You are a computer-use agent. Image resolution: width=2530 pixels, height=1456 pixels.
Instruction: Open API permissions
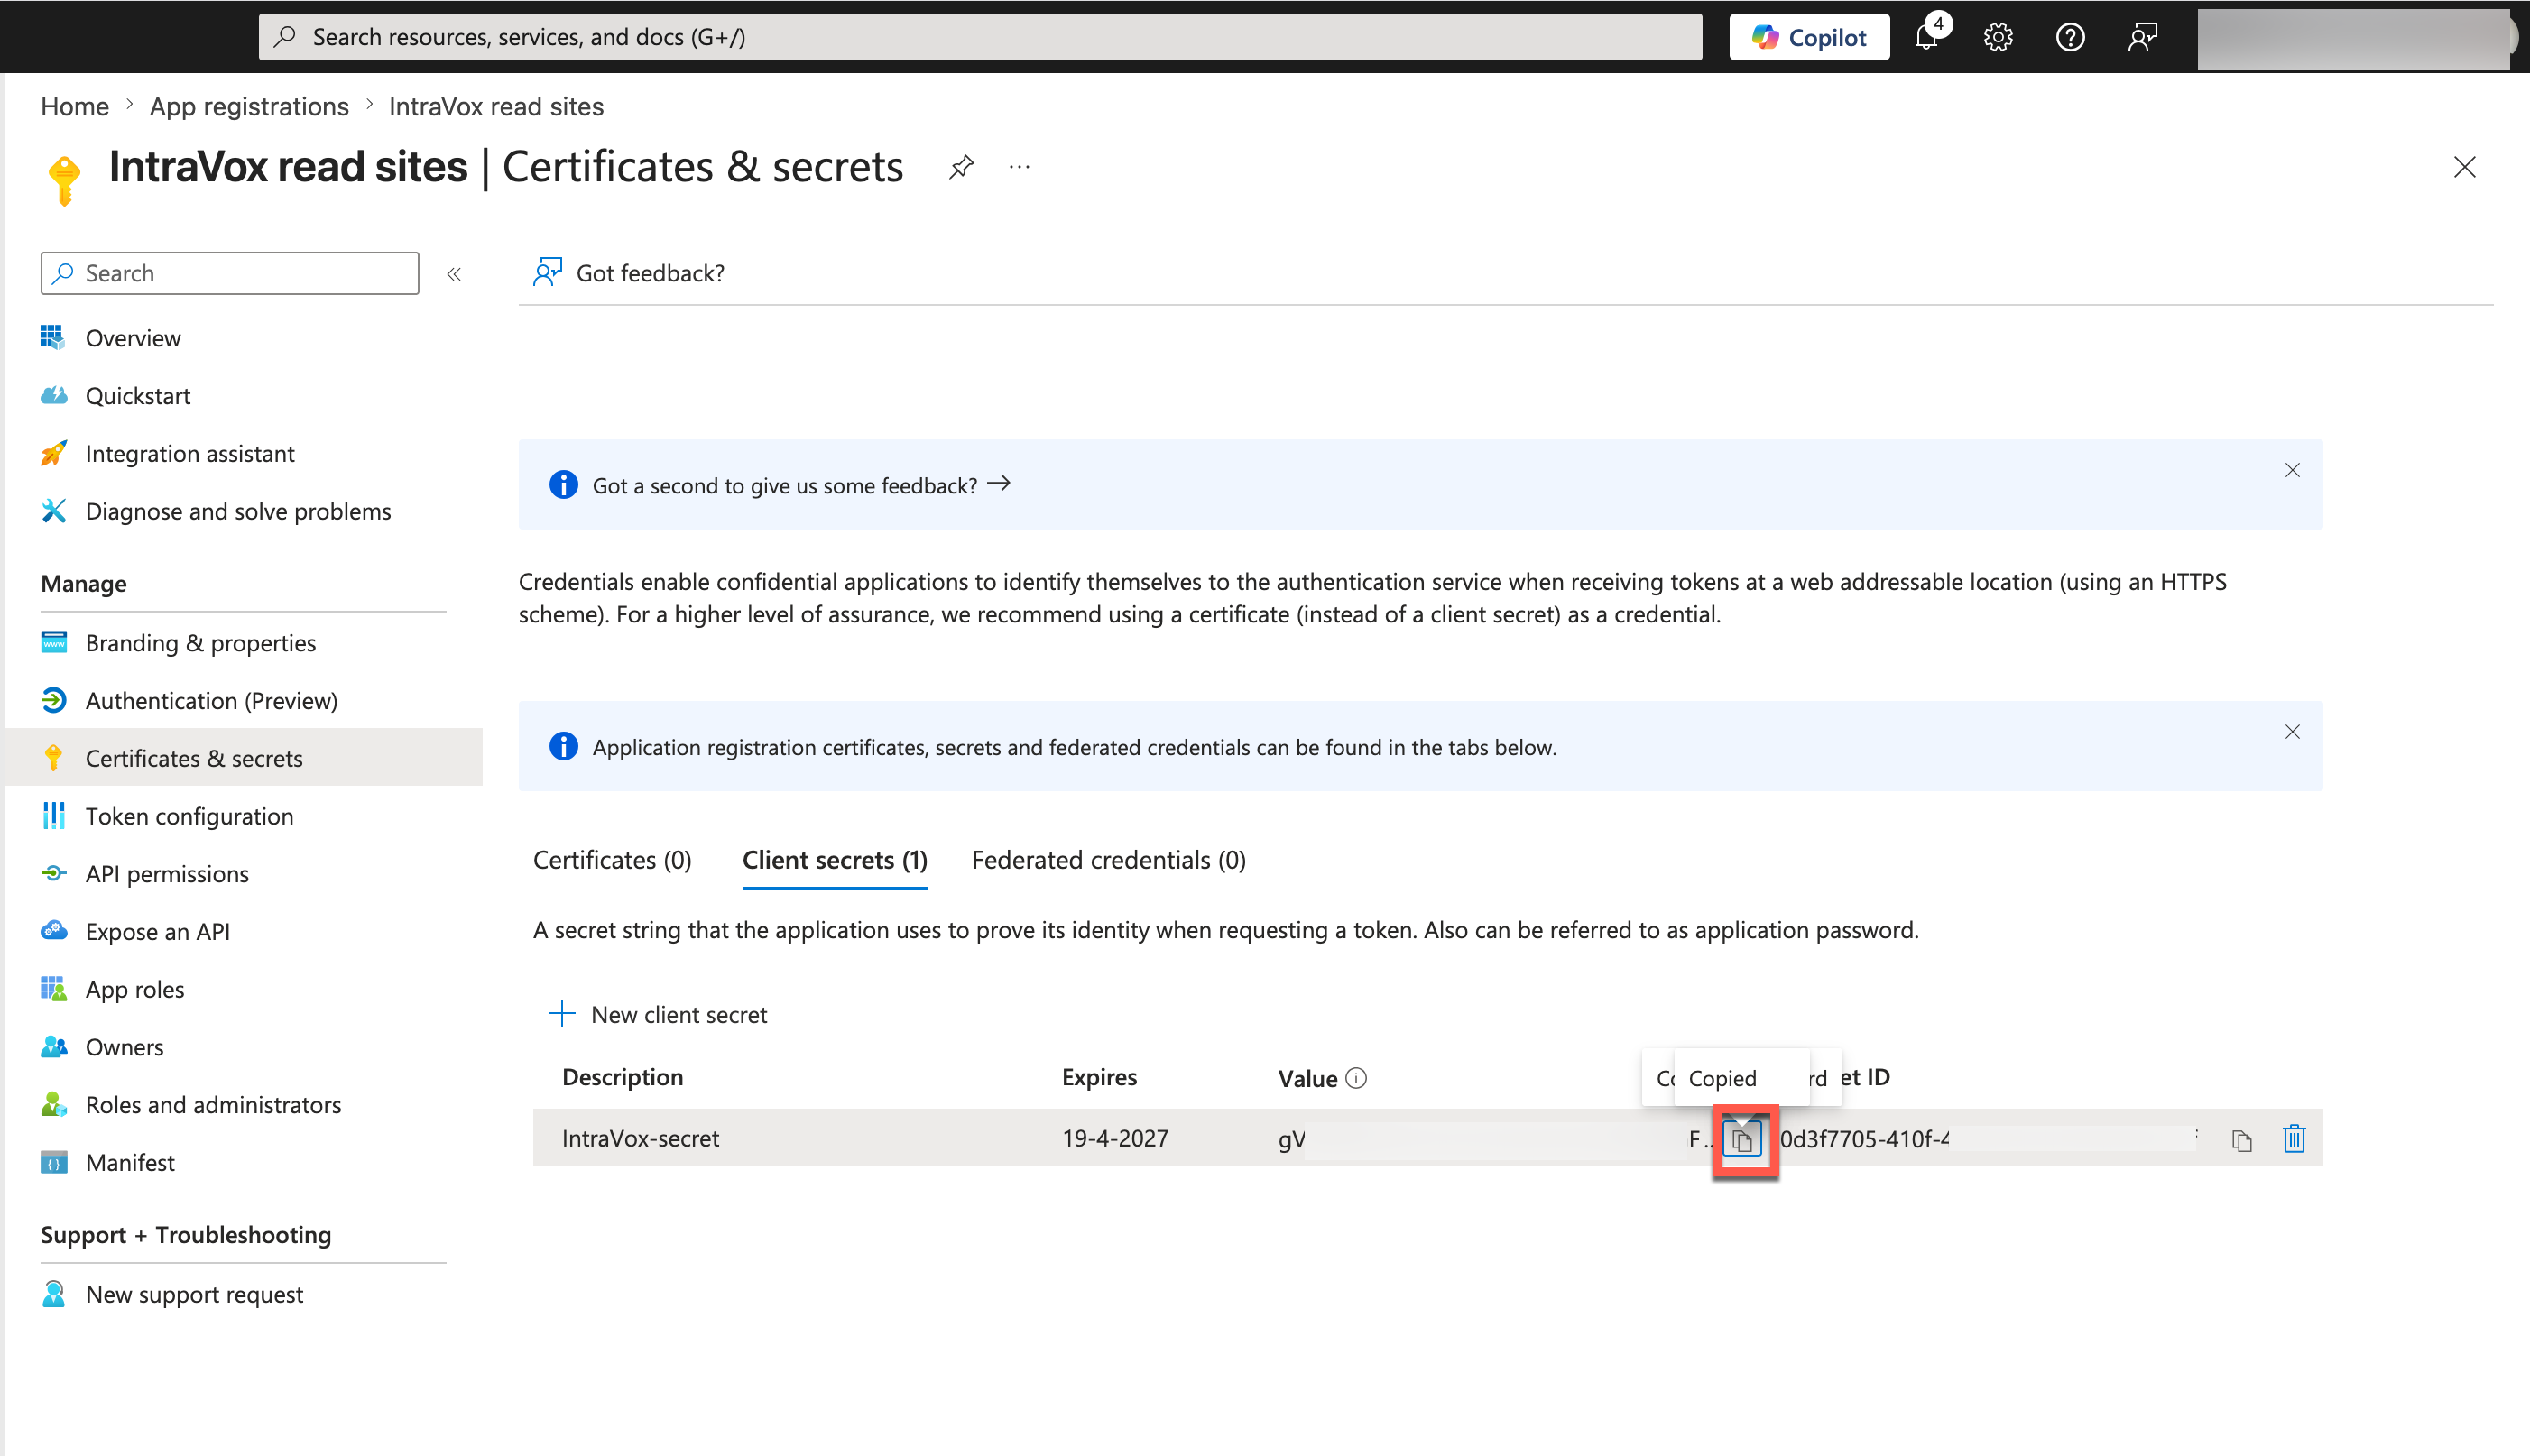(167, 874)
